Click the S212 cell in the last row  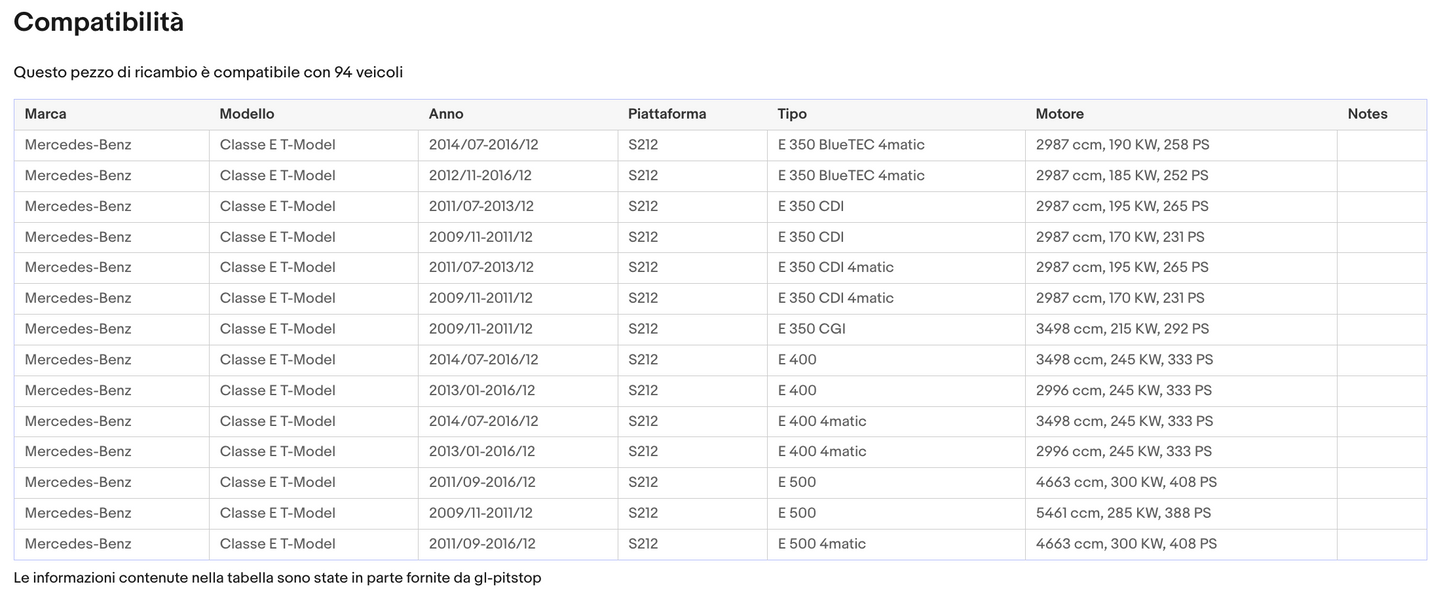pos(643,544)
